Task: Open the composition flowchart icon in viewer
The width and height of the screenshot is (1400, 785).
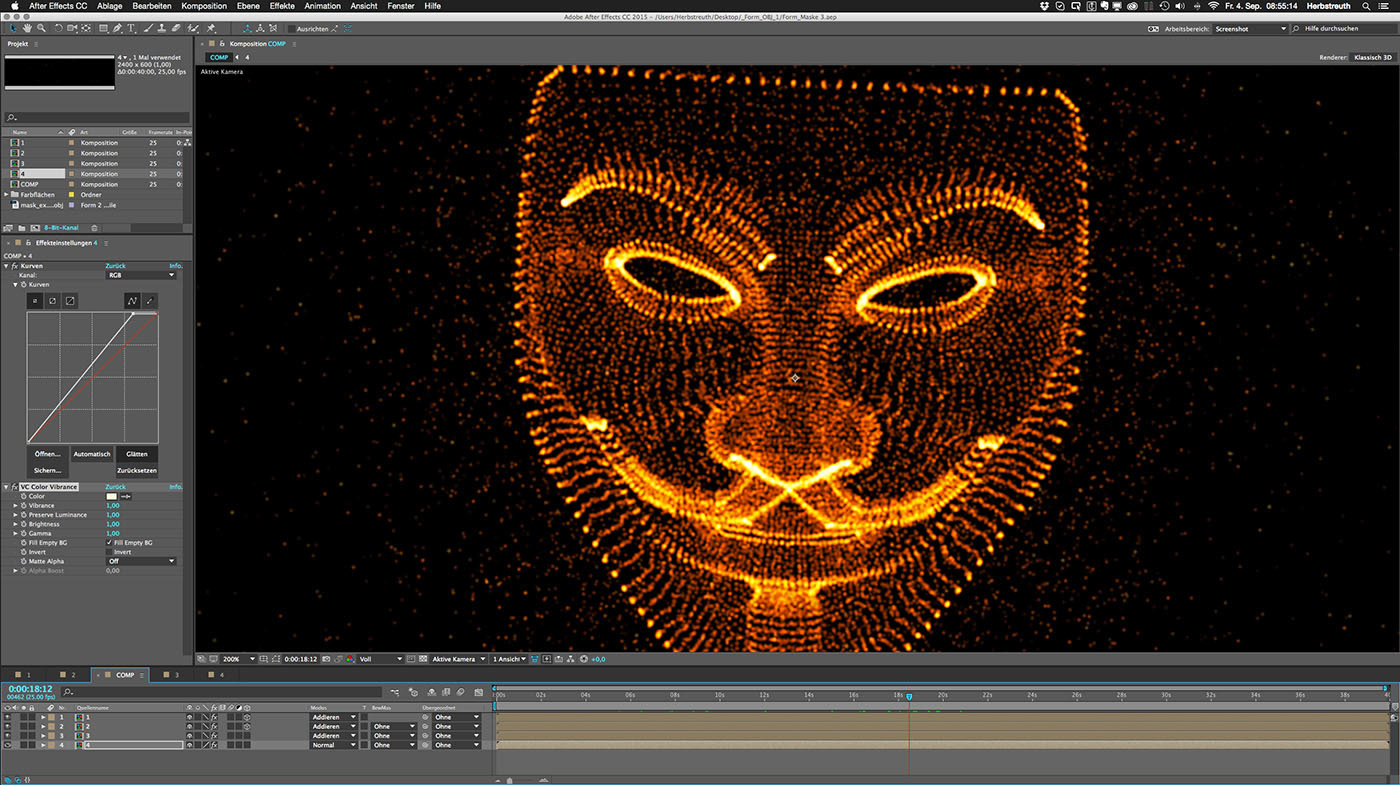Action: click(570, 659)
